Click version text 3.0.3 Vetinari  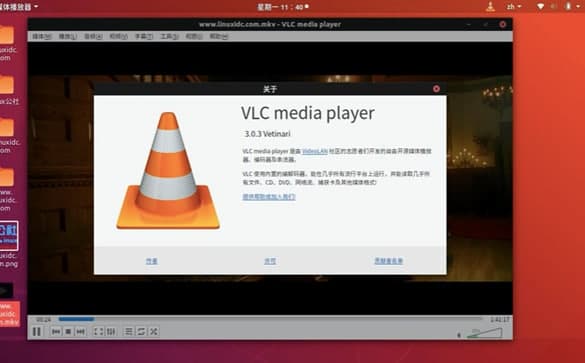(268, 134)
